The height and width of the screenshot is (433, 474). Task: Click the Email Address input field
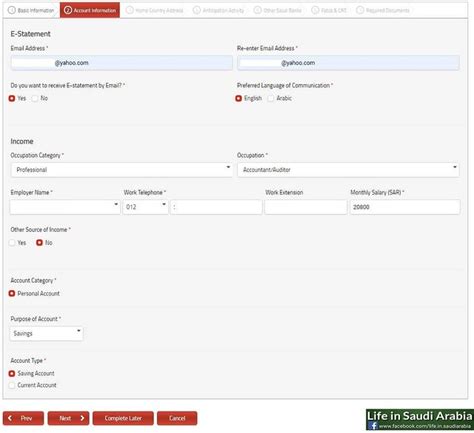121,63
